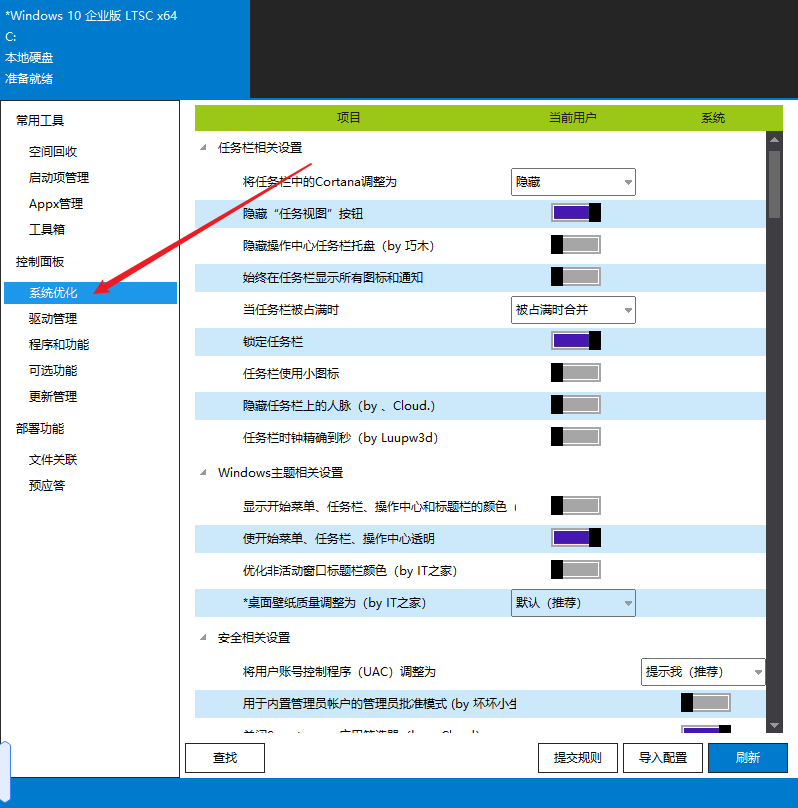Open the Cortana 隐藏 dropdown
798x808 pixels.
(x=573, y=182)
